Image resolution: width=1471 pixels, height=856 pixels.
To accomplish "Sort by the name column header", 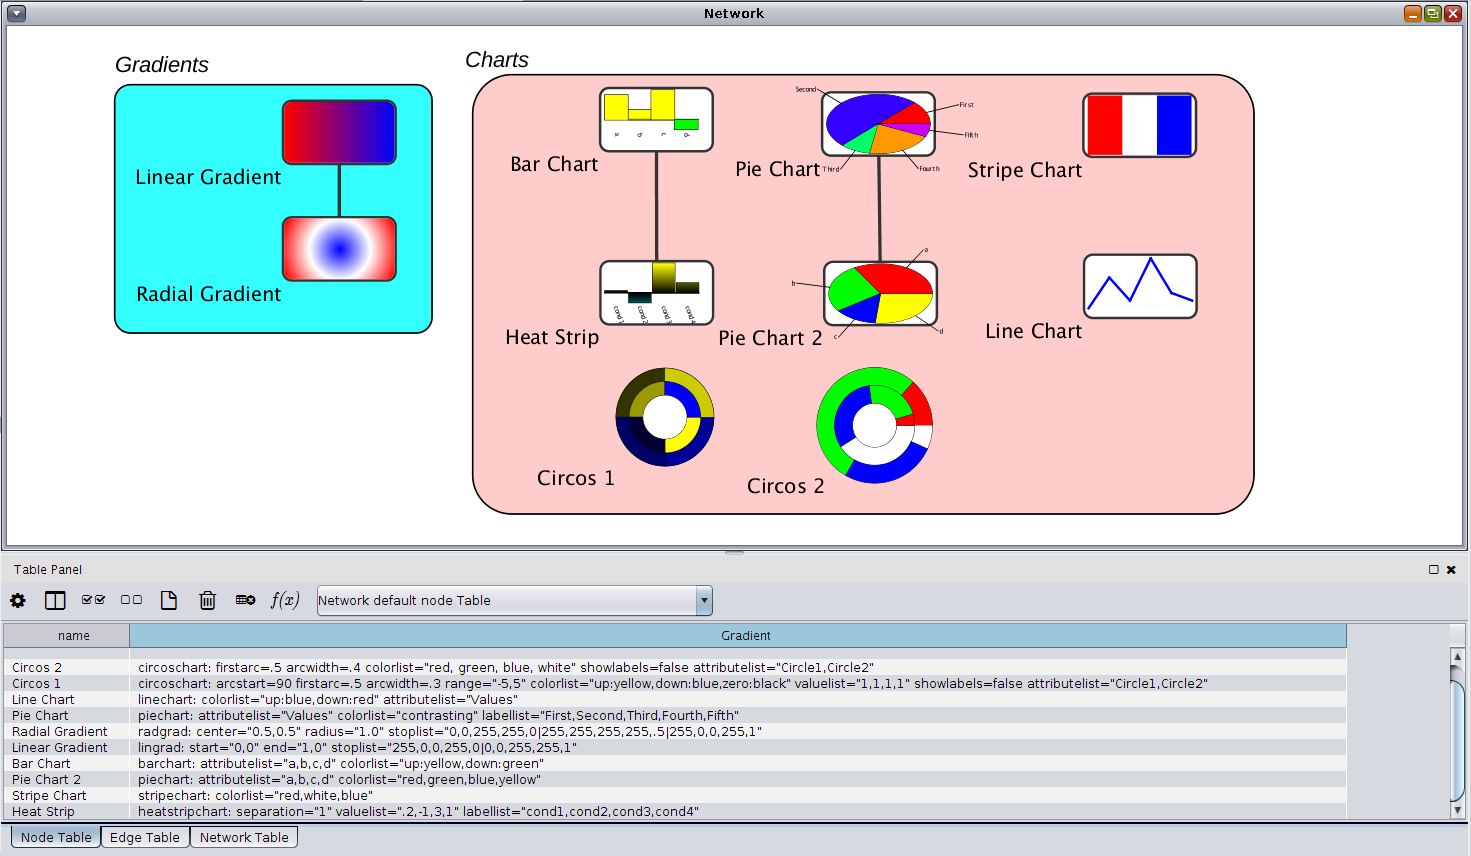I will tap(73, 636).
